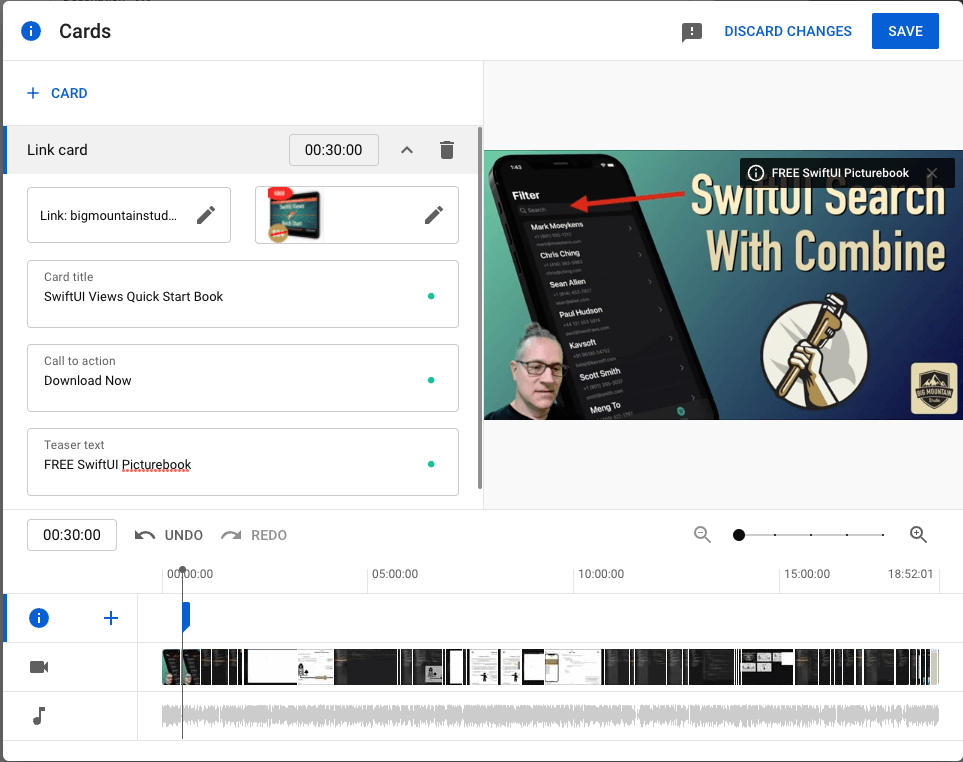Zoom out the timeline
This screenshot has width=963, height=762.
tap(703, 535)
